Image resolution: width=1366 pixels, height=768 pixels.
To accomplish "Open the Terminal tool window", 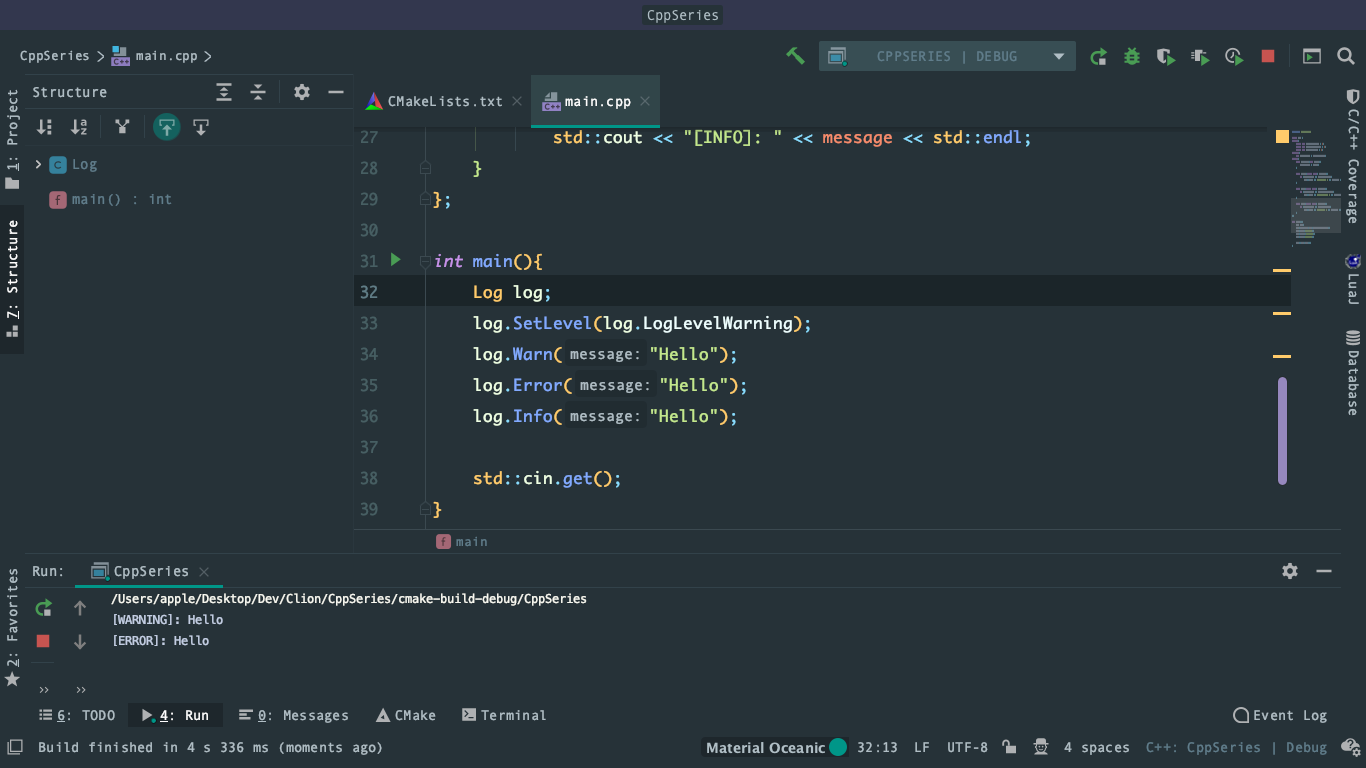I will [504, 715].
